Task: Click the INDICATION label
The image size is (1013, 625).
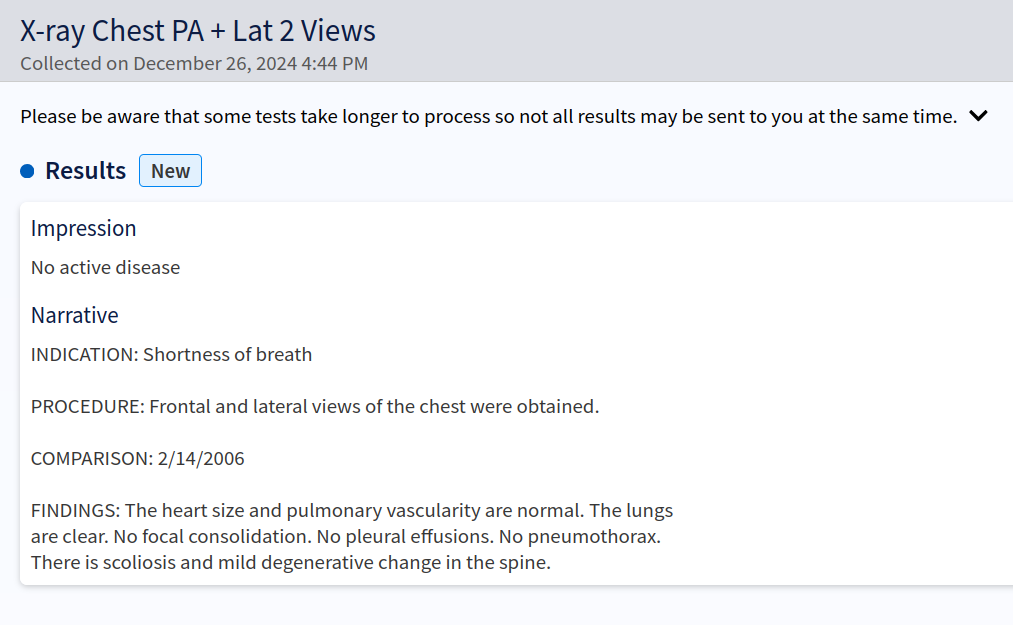Action: pyautogui.click(x=84, y=354)
